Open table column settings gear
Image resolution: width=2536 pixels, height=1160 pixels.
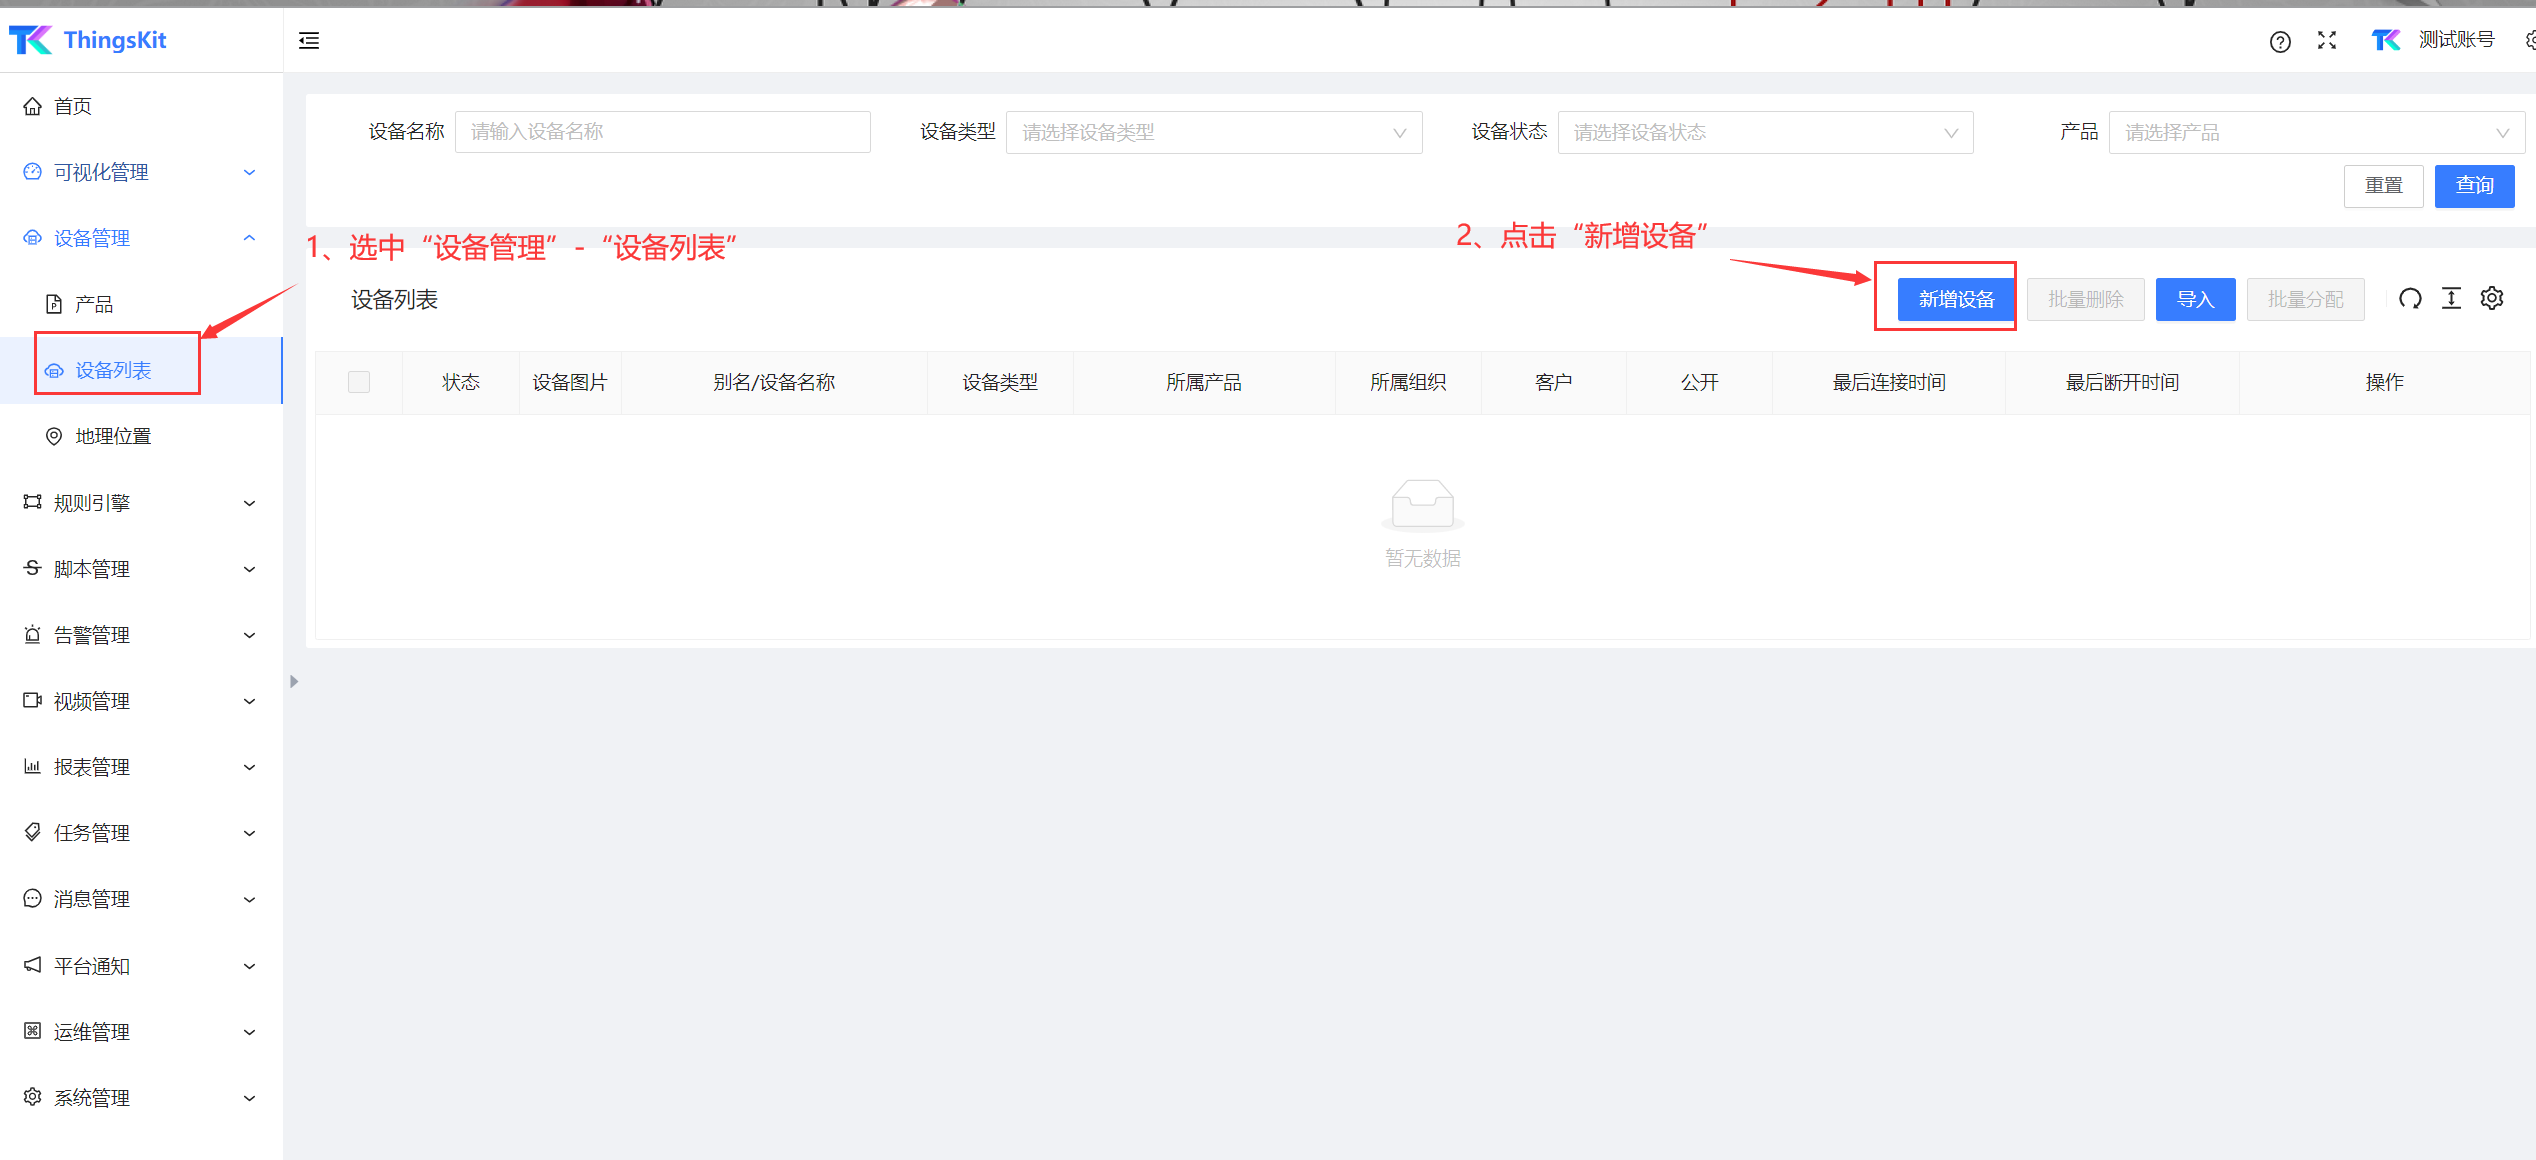(2492, 299)
